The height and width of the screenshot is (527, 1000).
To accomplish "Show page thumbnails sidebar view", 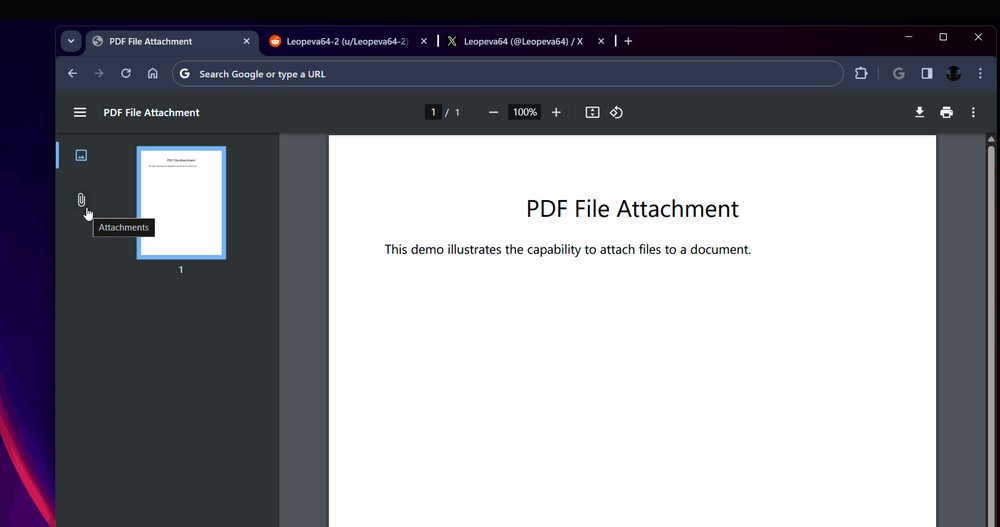I will 81,155.
